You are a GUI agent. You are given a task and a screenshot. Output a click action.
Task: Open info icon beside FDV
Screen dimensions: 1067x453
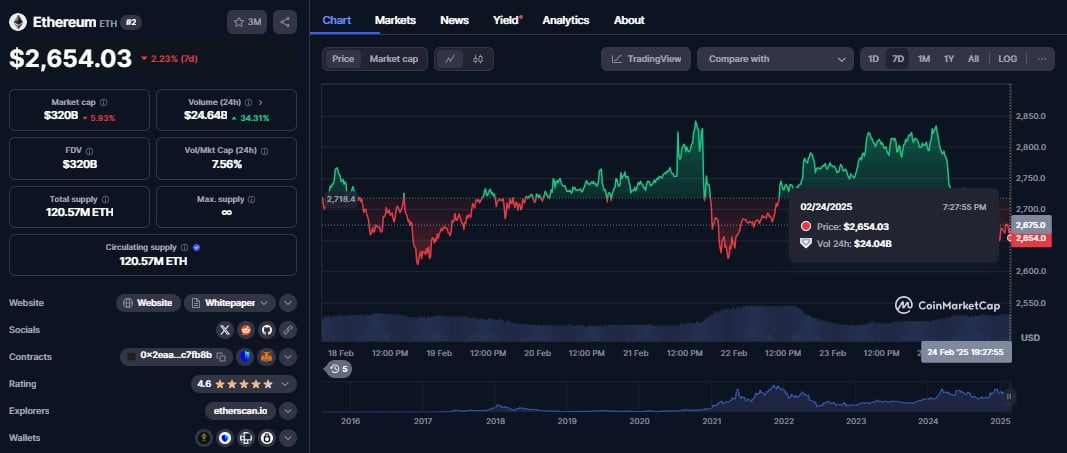tap(90, 151)
